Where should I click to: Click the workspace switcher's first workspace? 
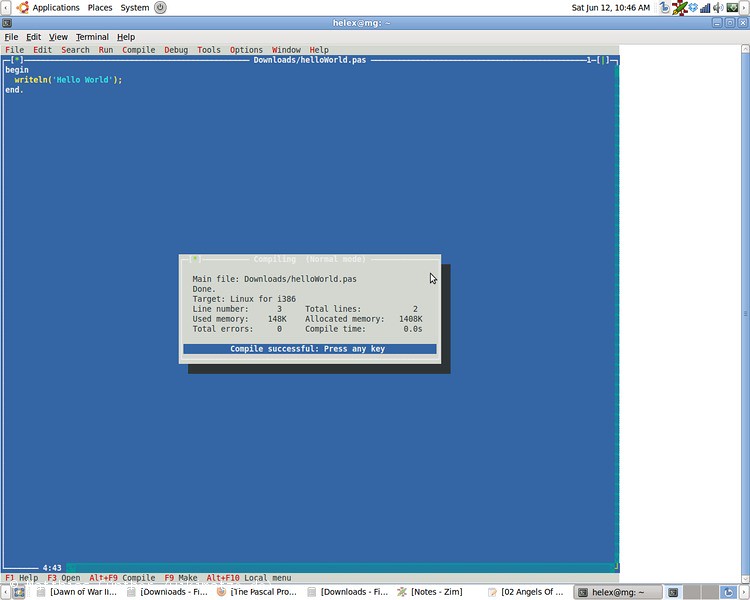tap(673, 592)
